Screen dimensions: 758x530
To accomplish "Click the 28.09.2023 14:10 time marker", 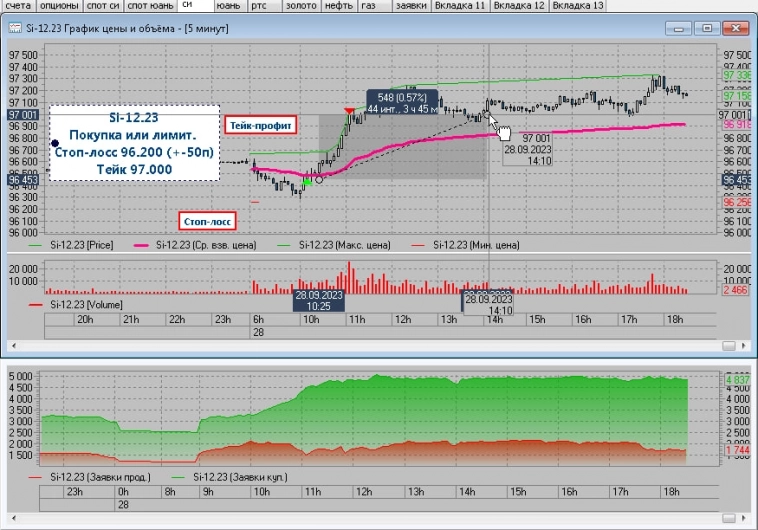I will [488, 304].
